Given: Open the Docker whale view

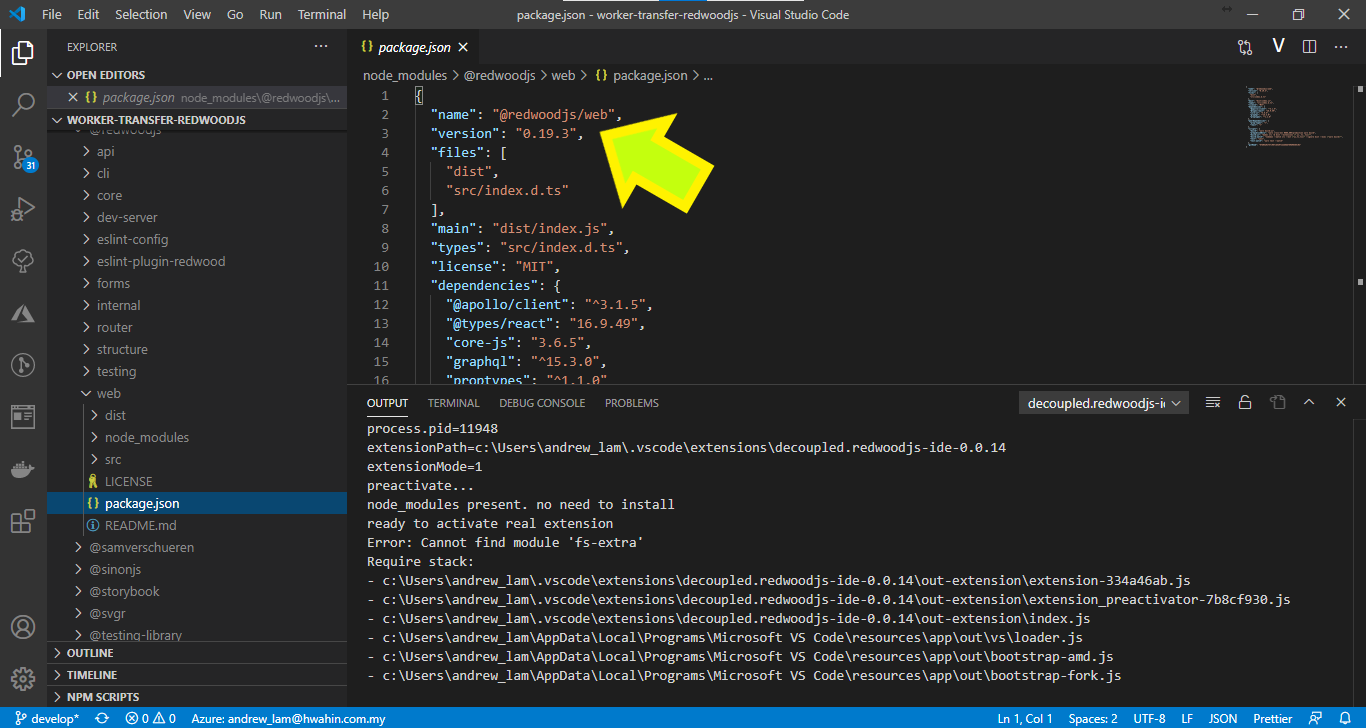Looking at the screenshot, I should tap(23, 469).
